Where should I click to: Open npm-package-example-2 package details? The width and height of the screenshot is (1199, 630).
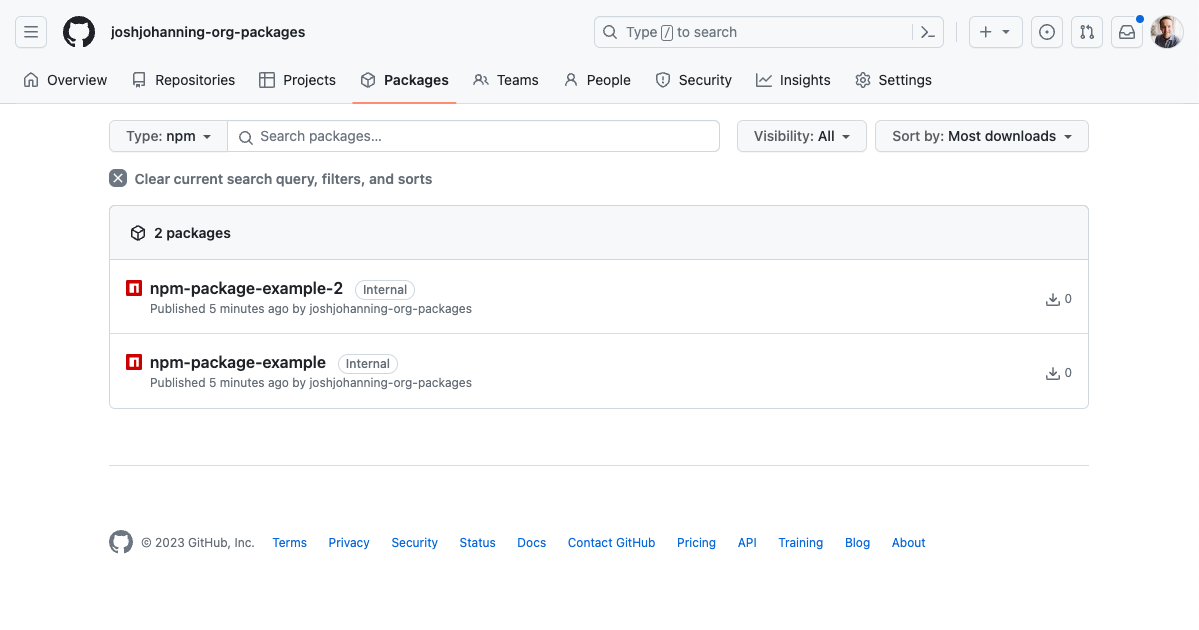(246, 288)
